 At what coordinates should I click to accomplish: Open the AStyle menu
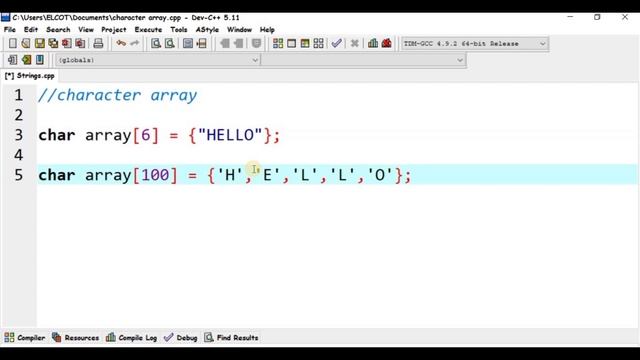coord(207,30)
